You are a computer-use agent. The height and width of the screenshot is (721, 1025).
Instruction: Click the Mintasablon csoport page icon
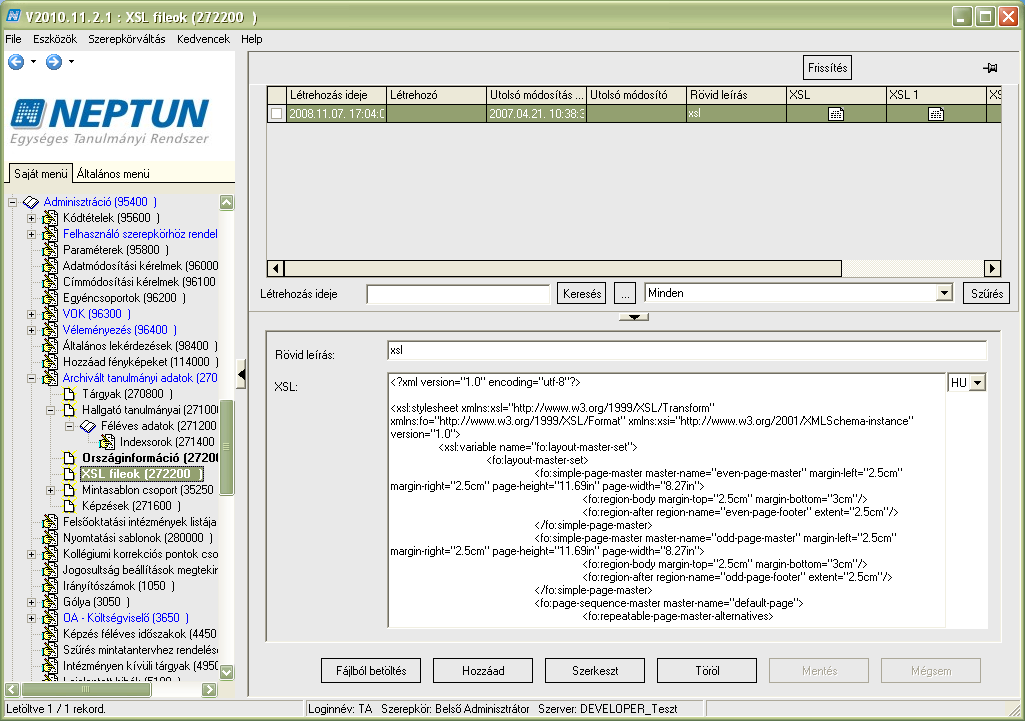tap(69, 490)
